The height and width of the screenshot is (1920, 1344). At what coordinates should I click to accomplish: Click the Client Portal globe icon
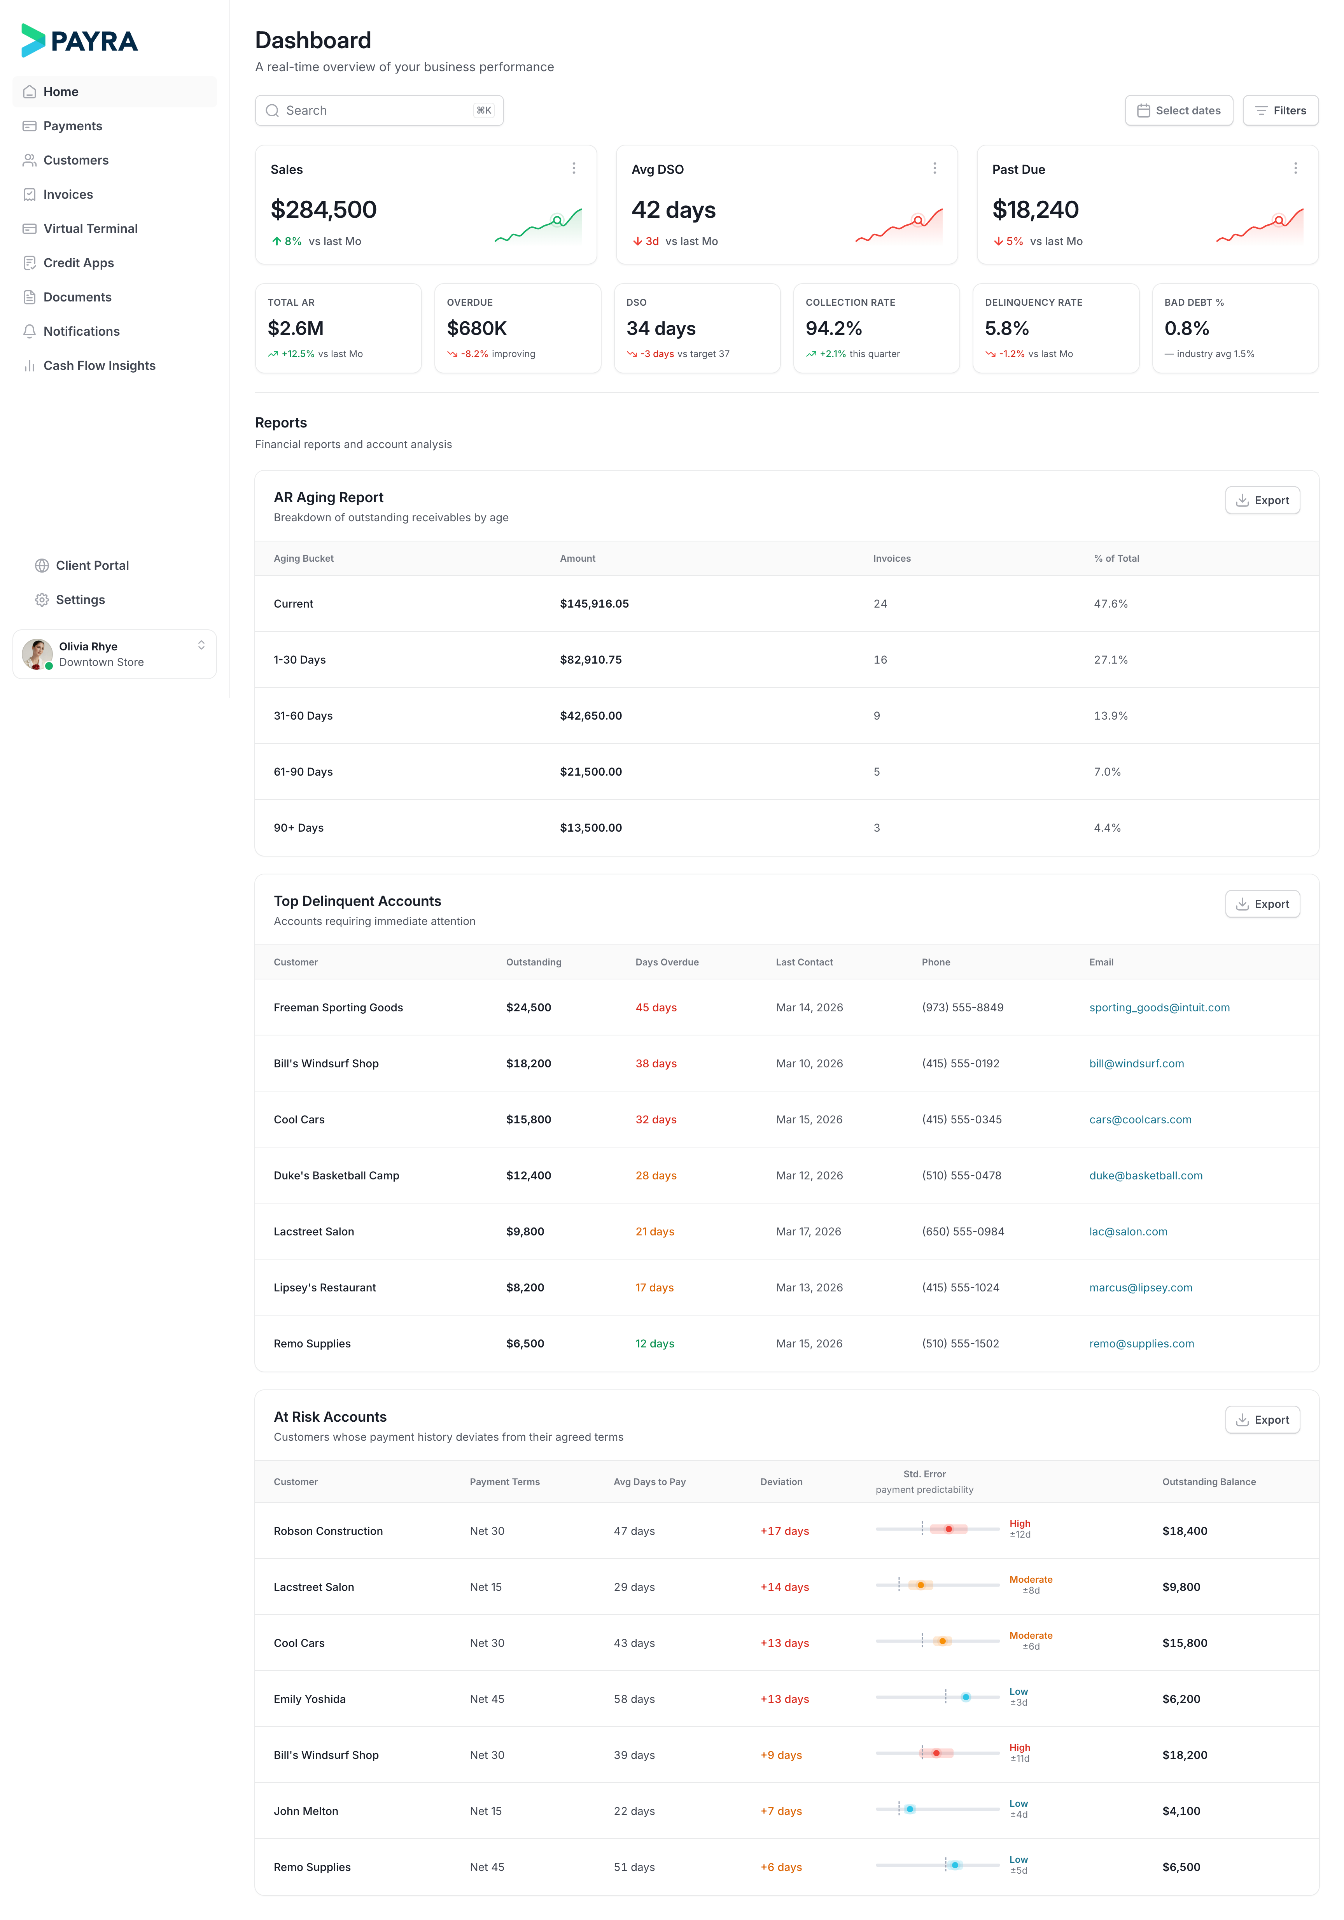pyautogui.click(x=42, y=566)
